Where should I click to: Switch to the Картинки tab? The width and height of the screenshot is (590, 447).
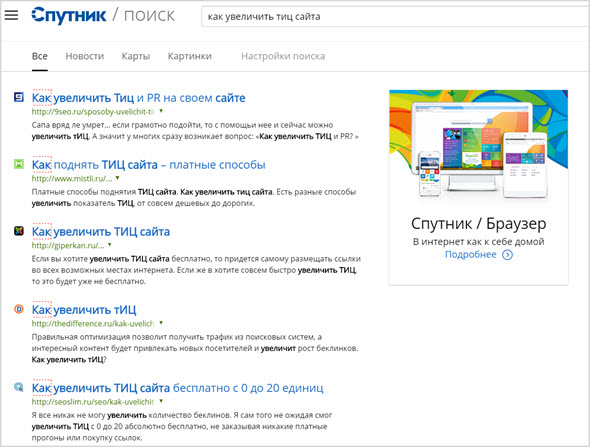pos(190,56)
